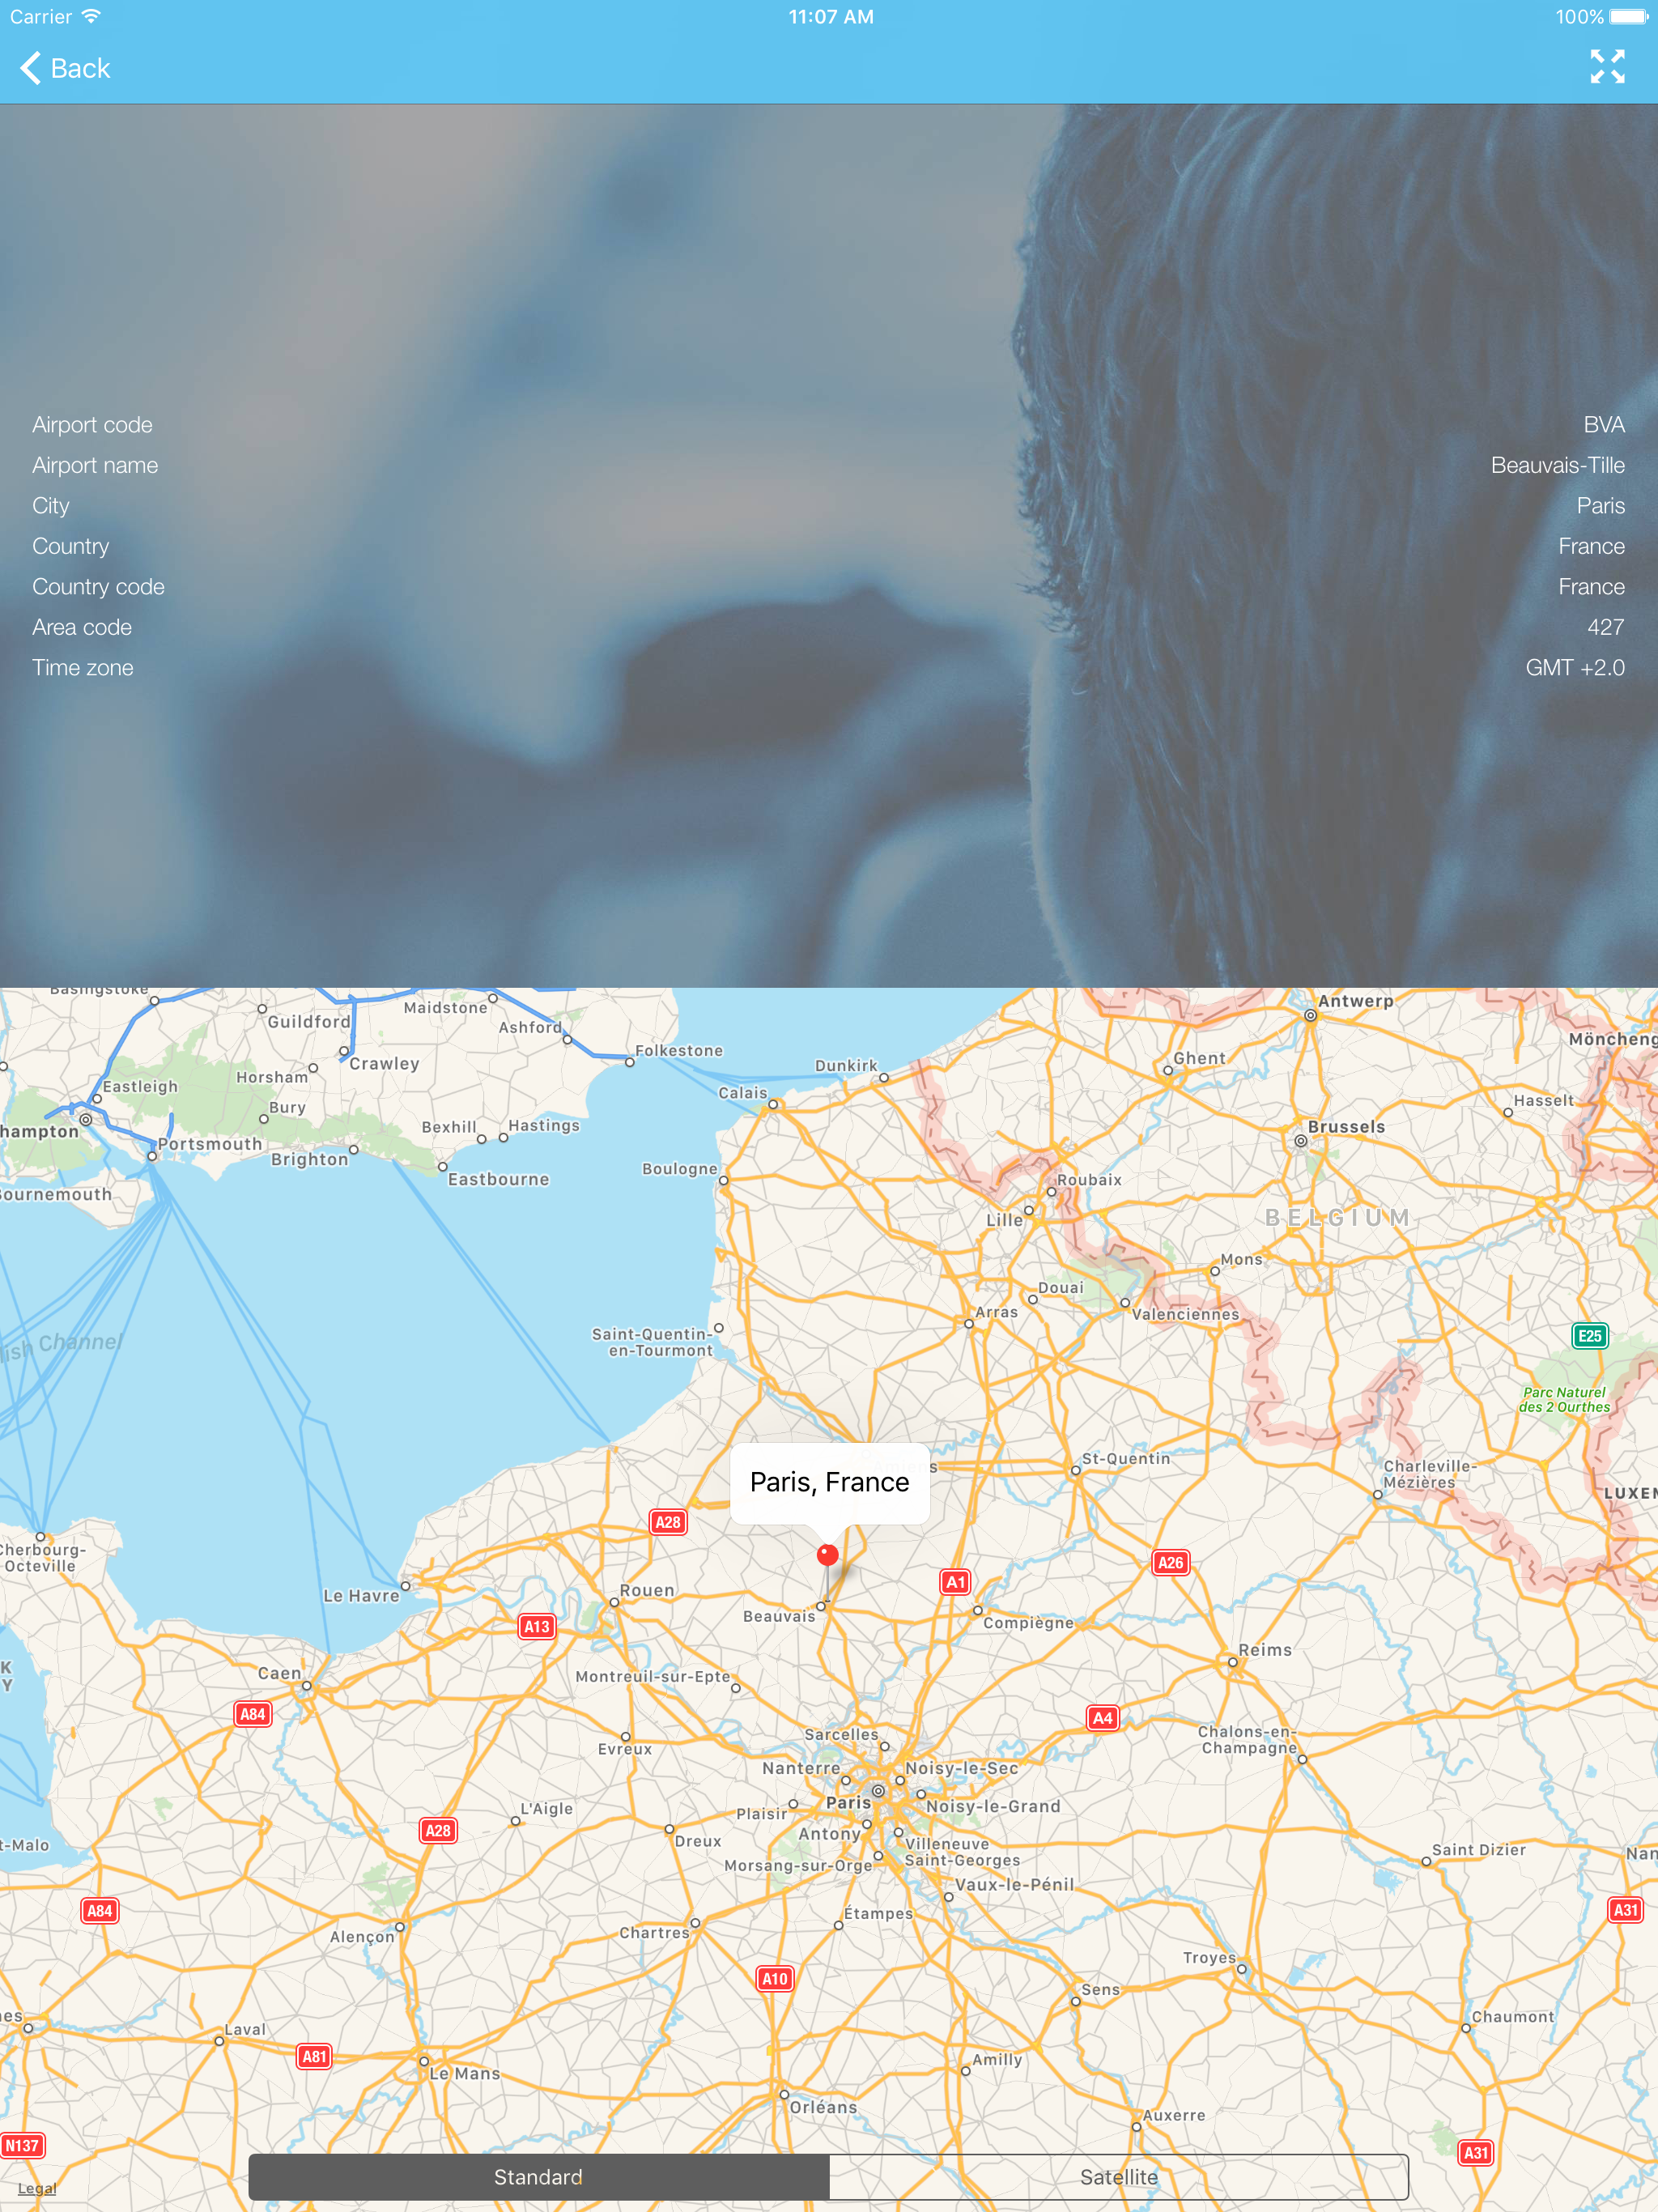Open the Legal link on map
Screen dimensions: 1658x2212
(37, 2188)
